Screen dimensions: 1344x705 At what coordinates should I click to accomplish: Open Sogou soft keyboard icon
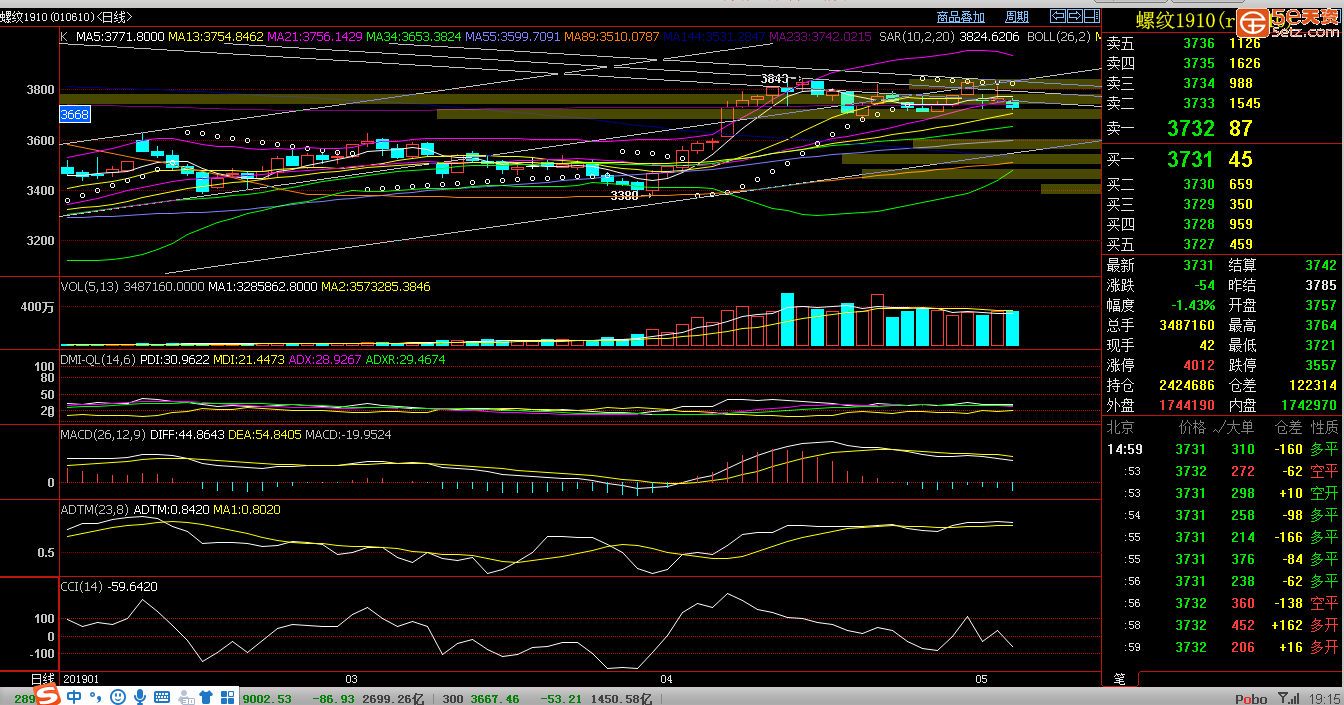click(162, 696)
